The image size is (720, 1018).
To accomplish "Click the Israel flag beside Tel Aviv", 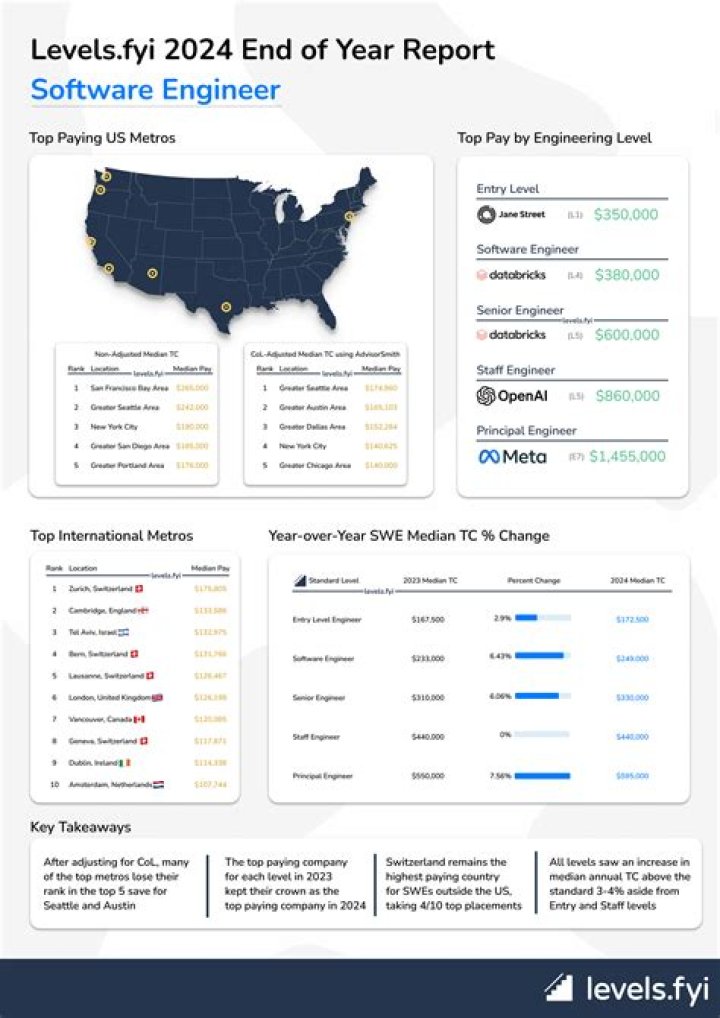I will tap(124, 632).
